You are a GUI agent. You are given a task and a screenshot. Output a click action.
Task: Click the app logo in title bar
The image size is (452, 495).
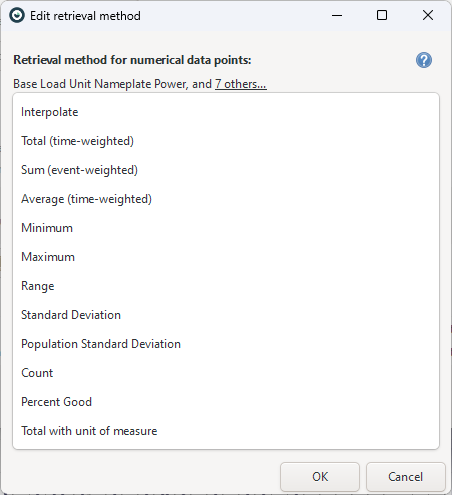pos(17,15)
